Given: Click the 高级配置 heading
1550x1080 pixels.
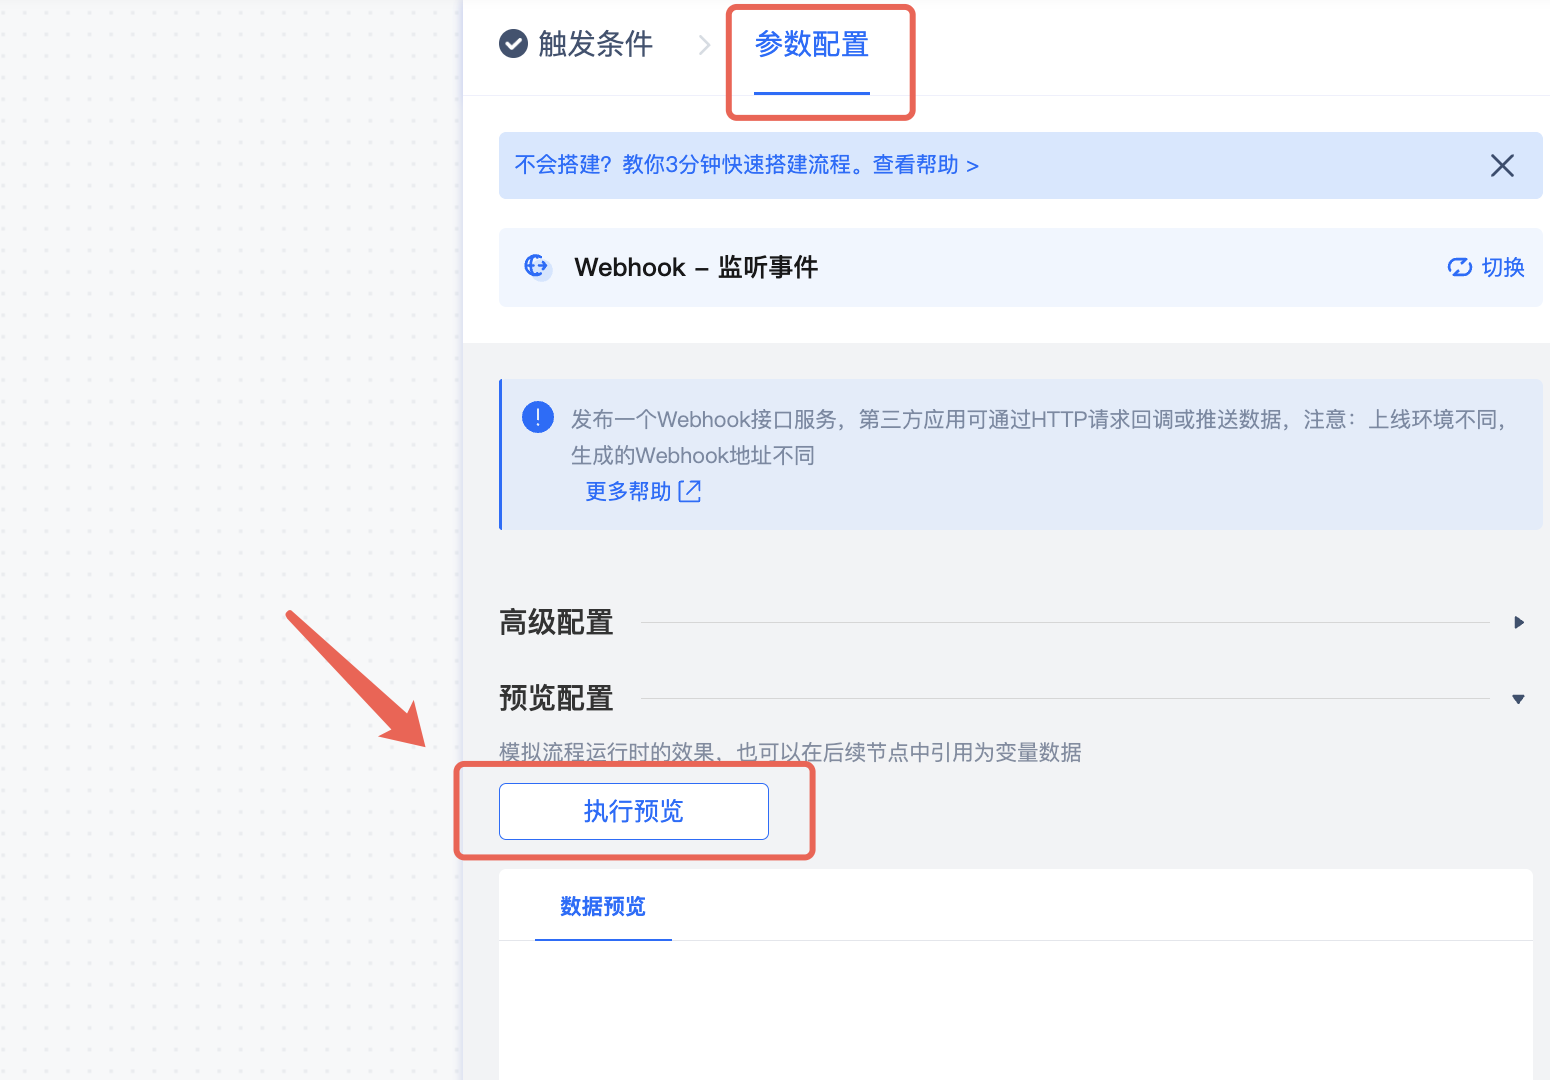Looking at the screenshot, I should 556,622.
